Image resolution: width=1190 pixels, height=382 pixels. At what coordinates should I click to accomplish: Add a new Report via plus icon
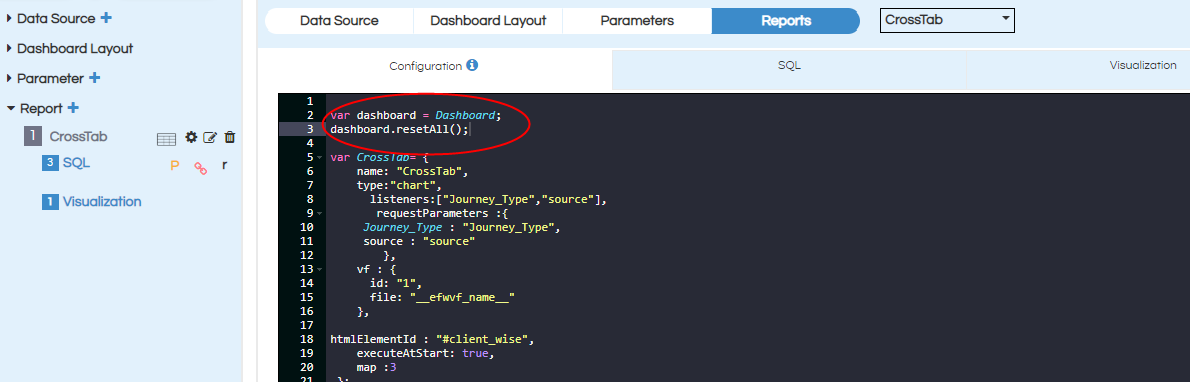[x=74, y=108]
